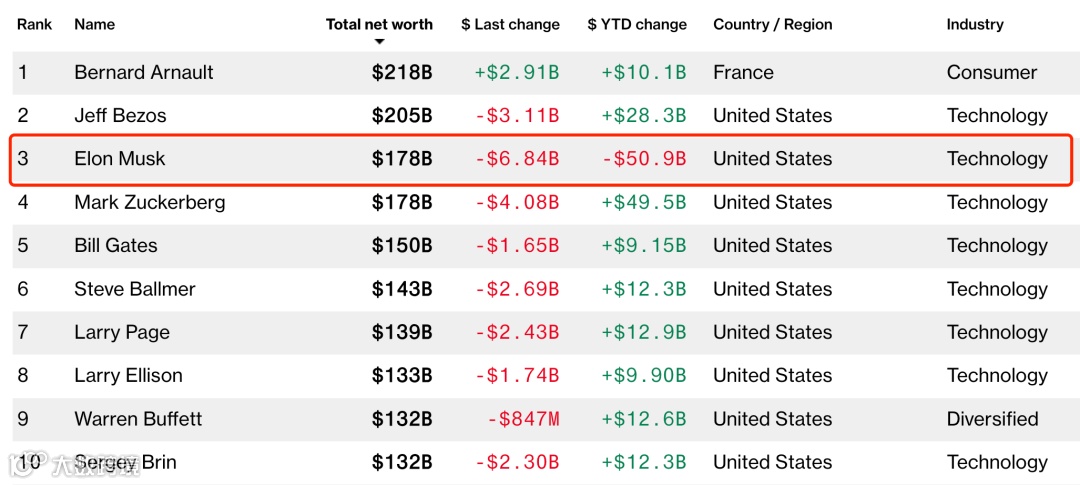Screen dimensions: 1080x485
Task: Select the Elon Musk name link
Action: tap(120, 159)
